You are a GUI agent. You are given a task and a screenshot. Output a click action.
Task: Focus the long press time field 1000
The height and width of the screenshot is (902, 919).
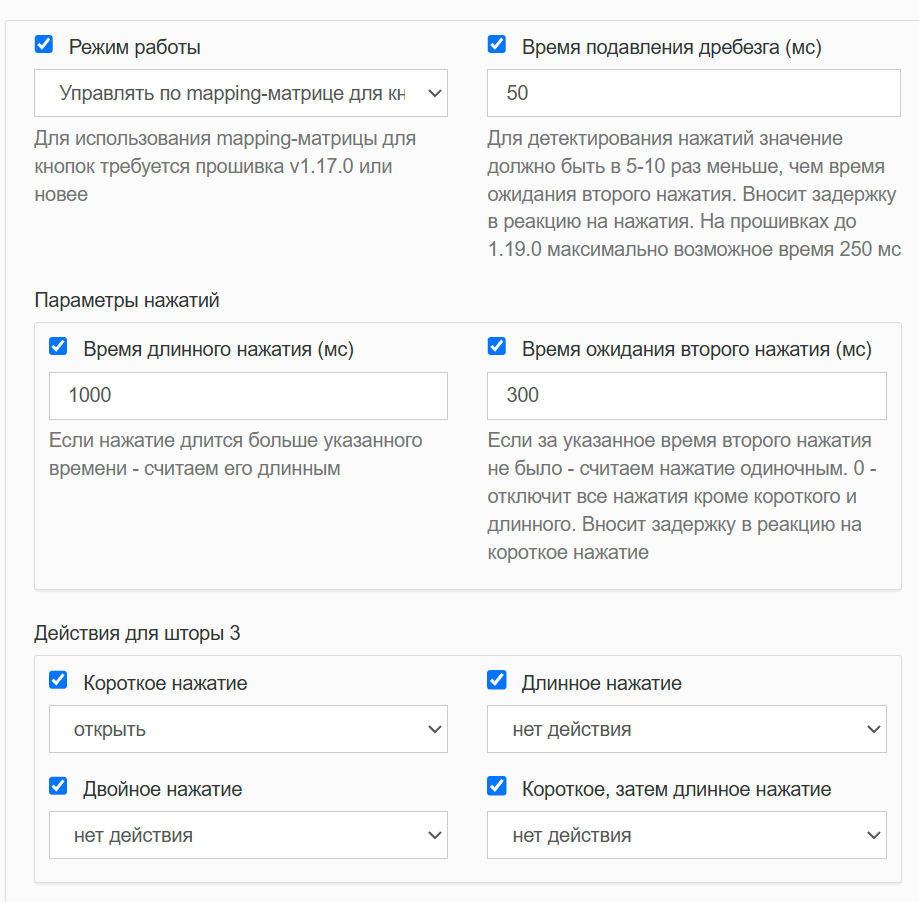pyautogui.click(x=249, y=396)
